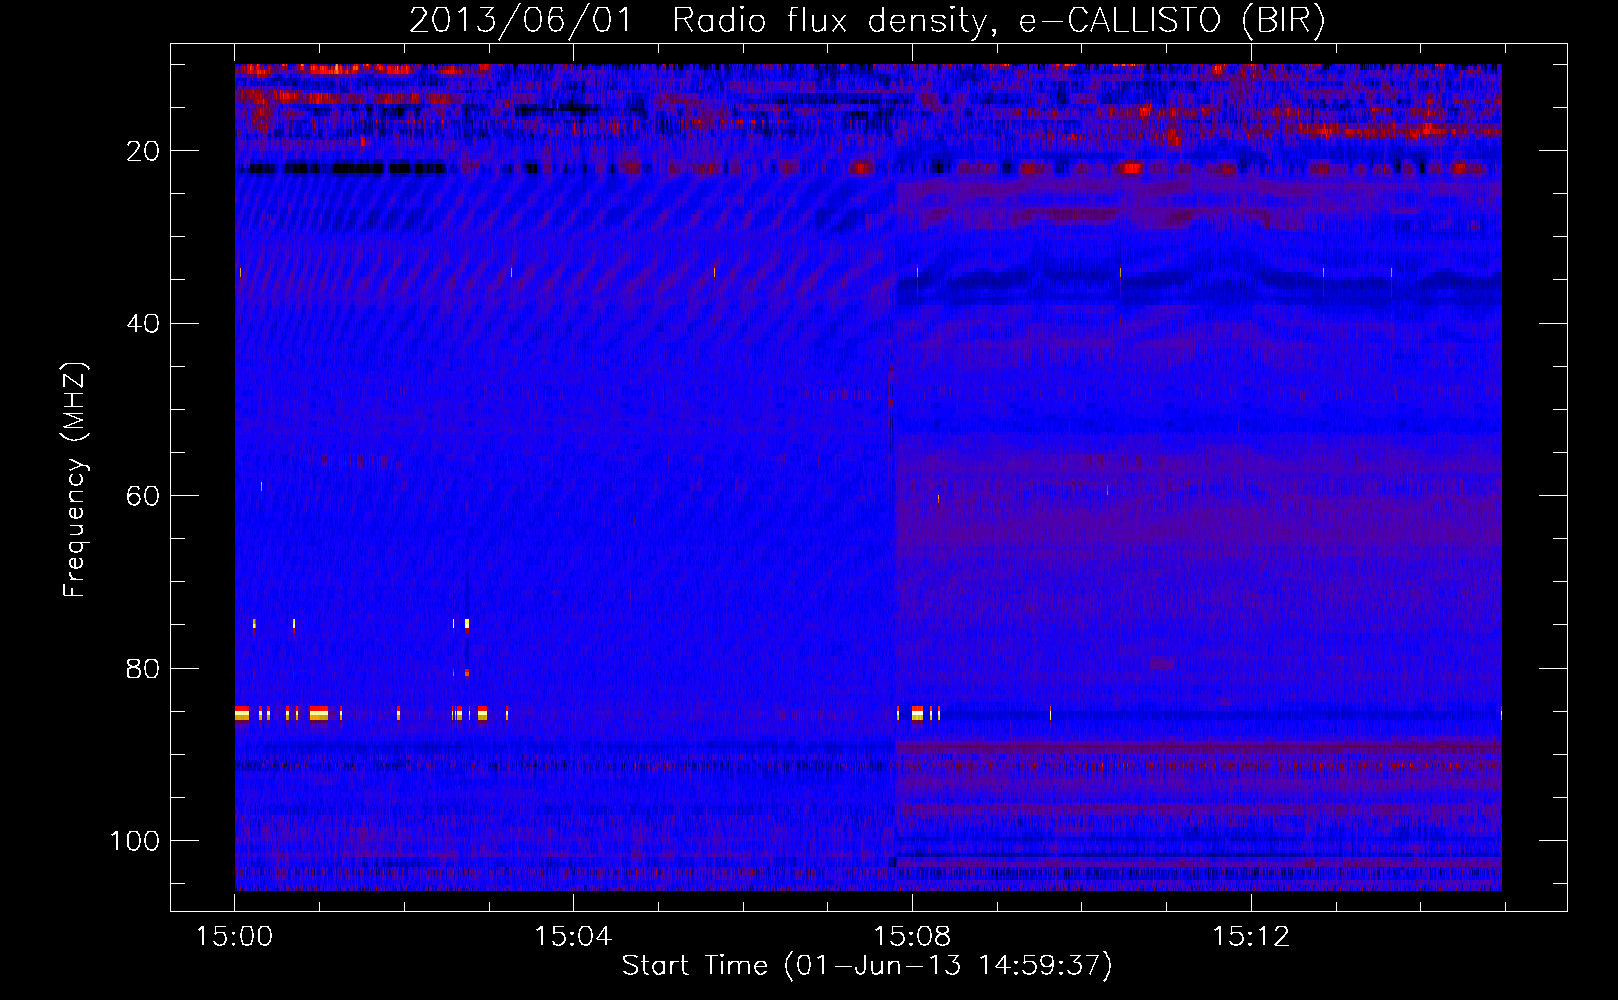
Task: Click the 15:08 time tick label
Action: (912, 937)
